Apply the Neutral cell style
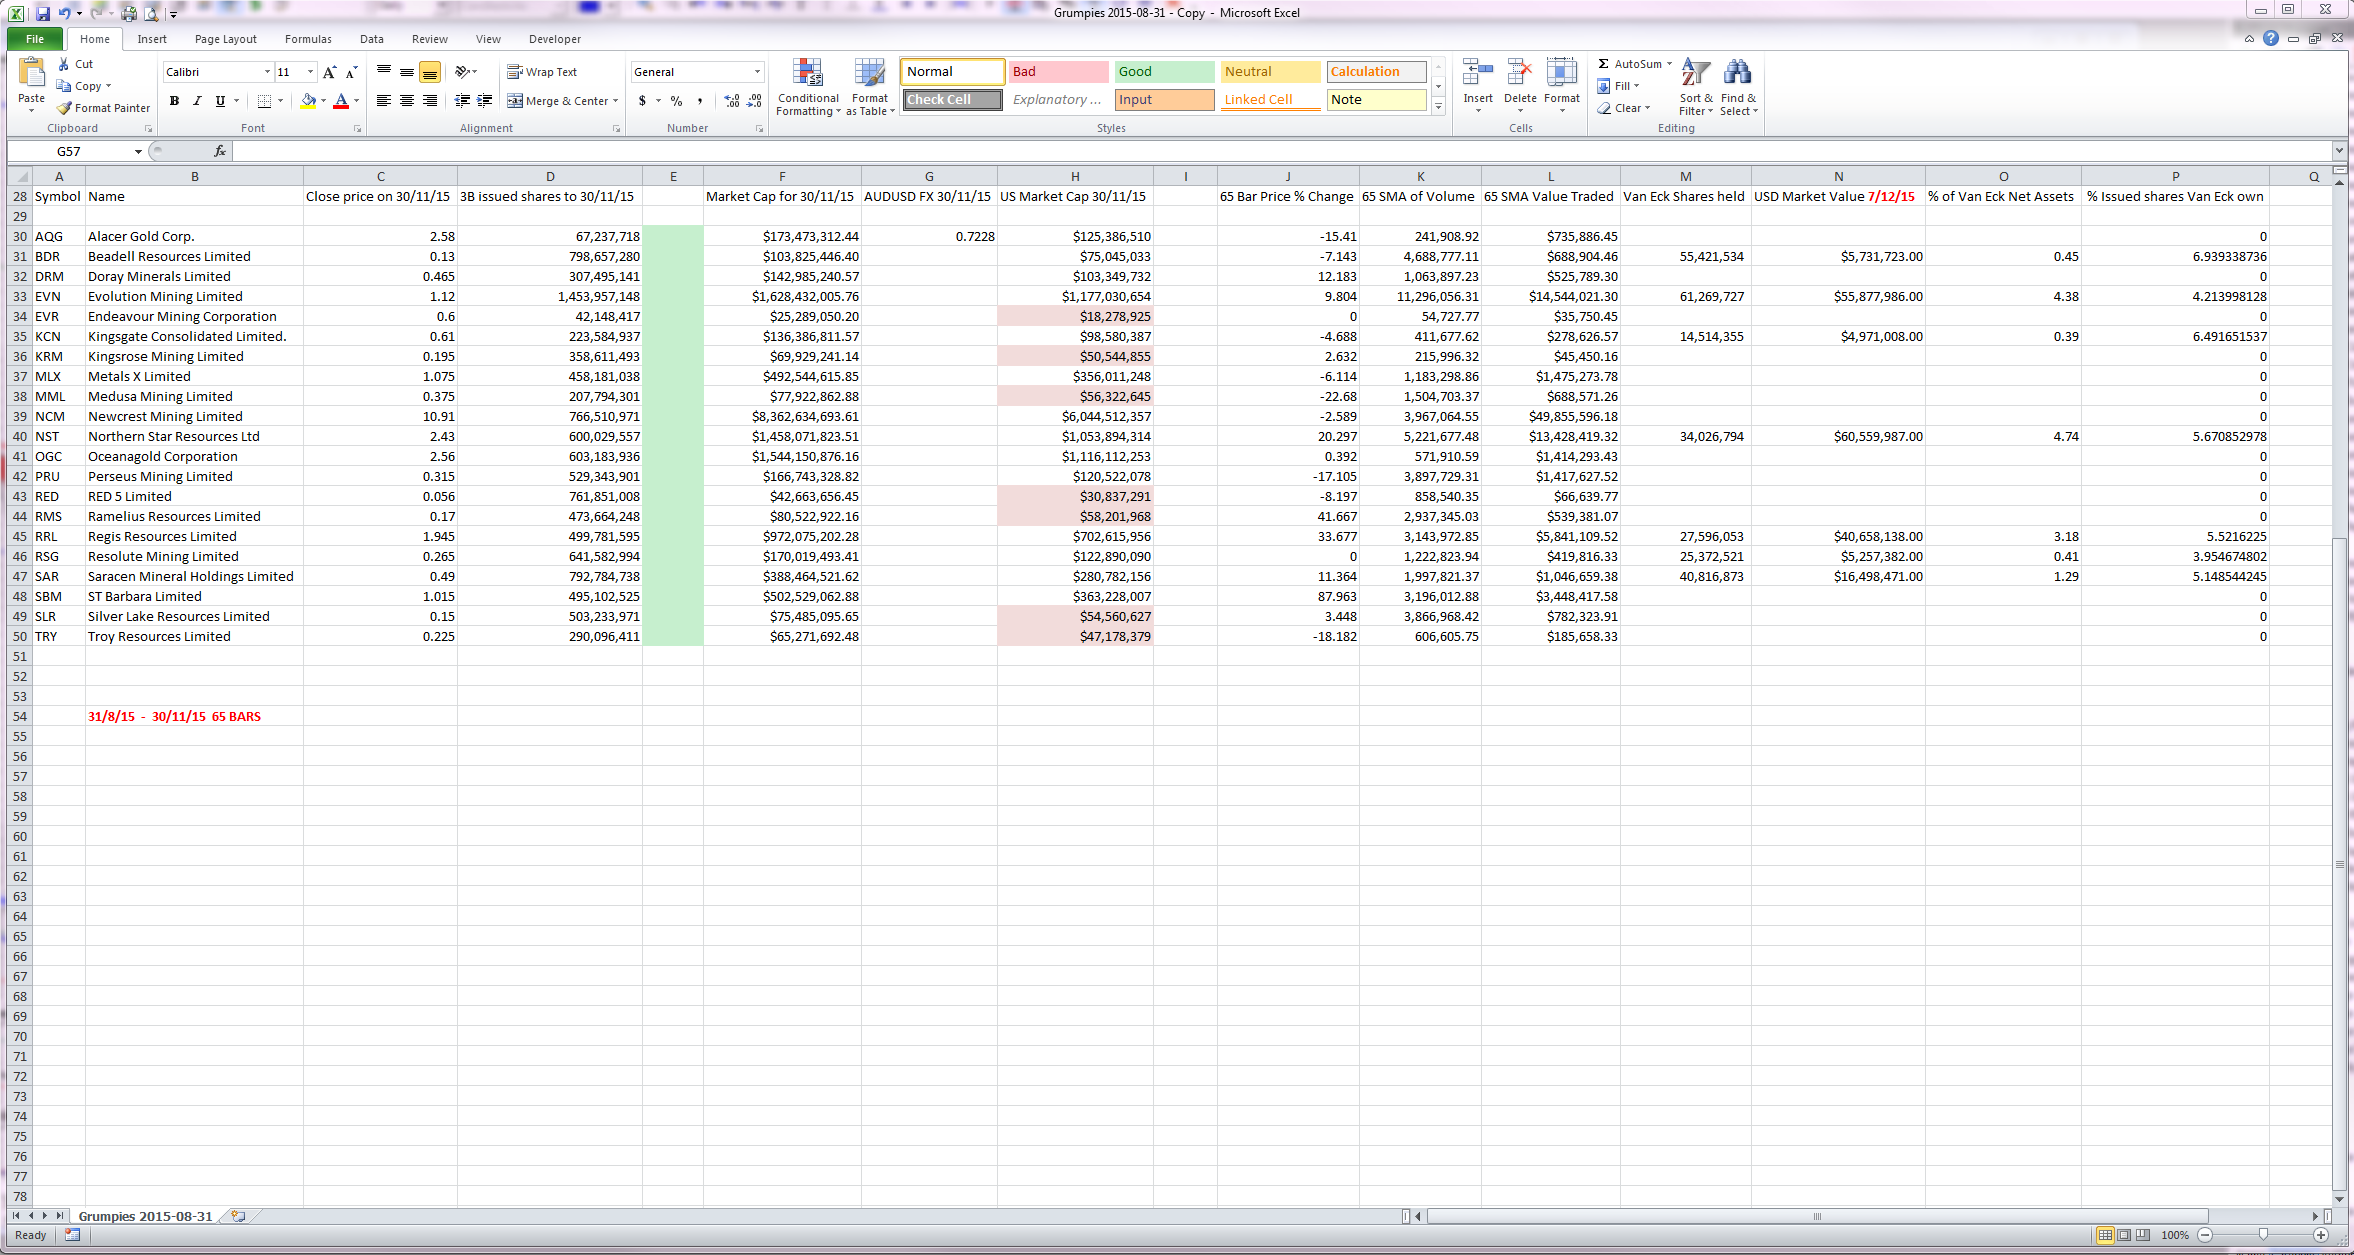This screenshot has width=2354, height=1255. click(1270, 72)
